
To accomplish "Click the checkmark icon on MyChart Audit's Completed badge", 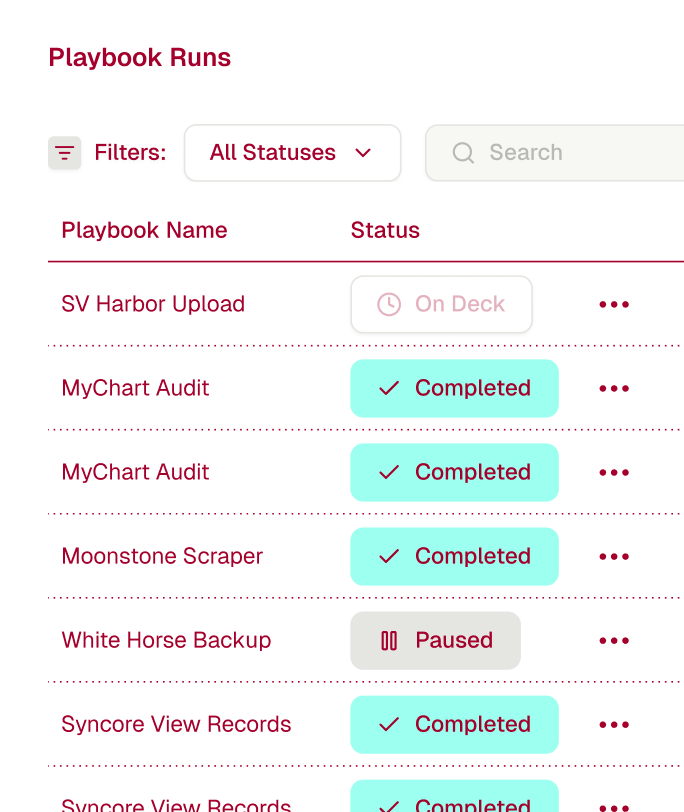I will pyautogui.click(x=390, y=388).
